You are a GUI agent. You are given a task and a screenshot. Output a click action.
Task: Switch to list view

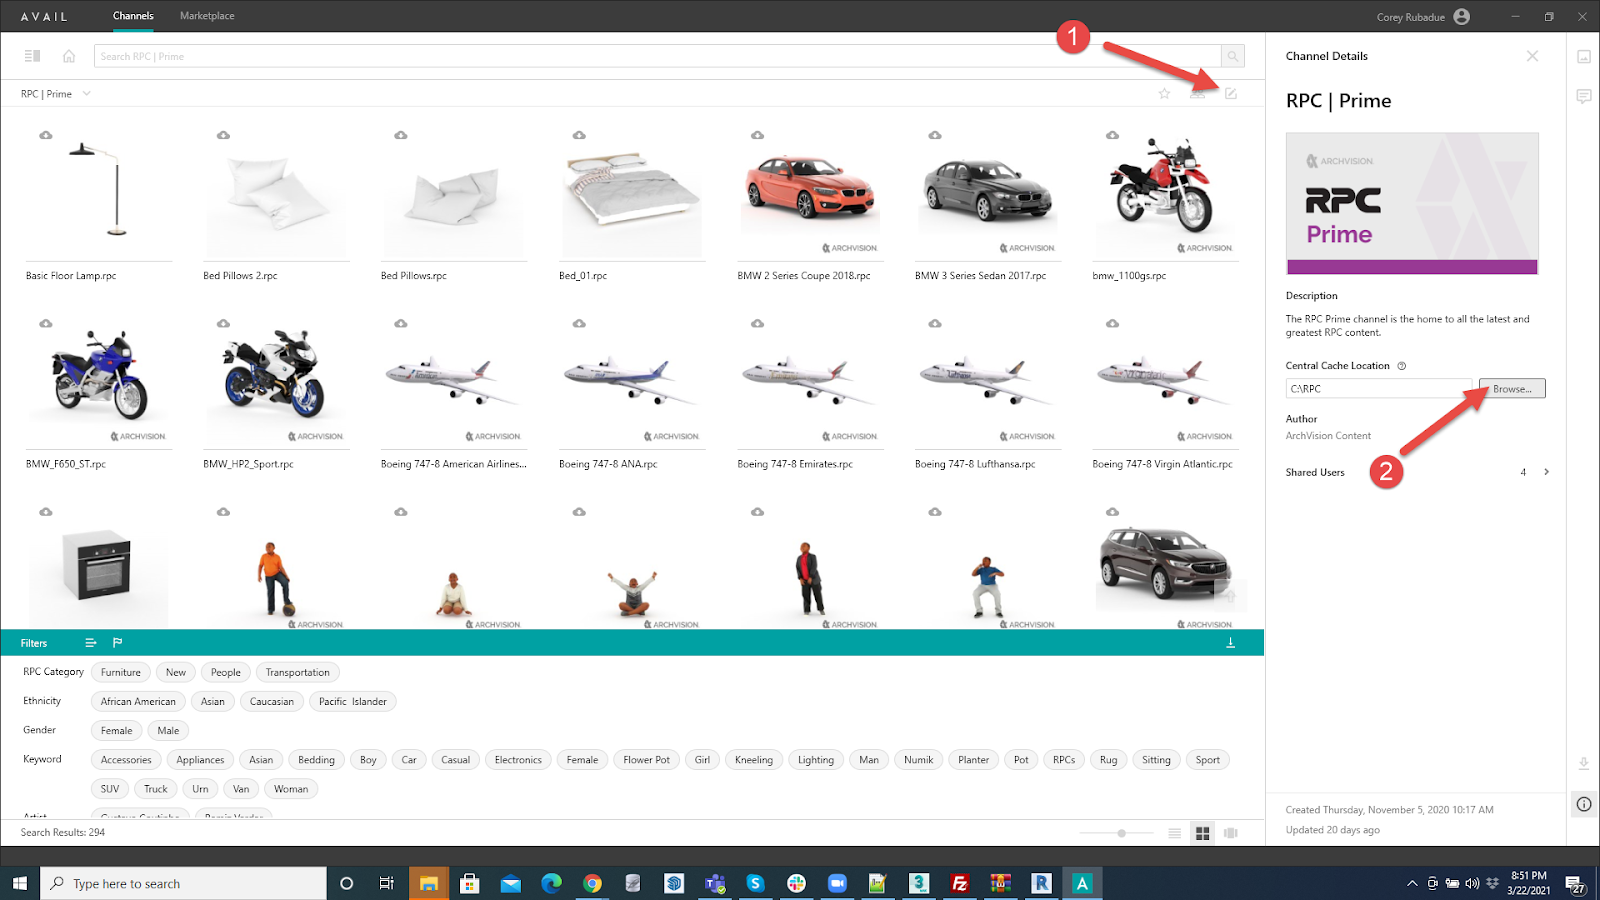(x=1175, y=833)
